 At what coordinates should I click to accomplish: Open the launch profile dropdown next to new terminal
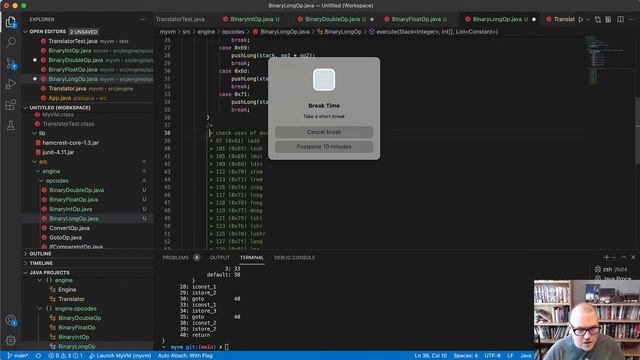coord(613,258)
